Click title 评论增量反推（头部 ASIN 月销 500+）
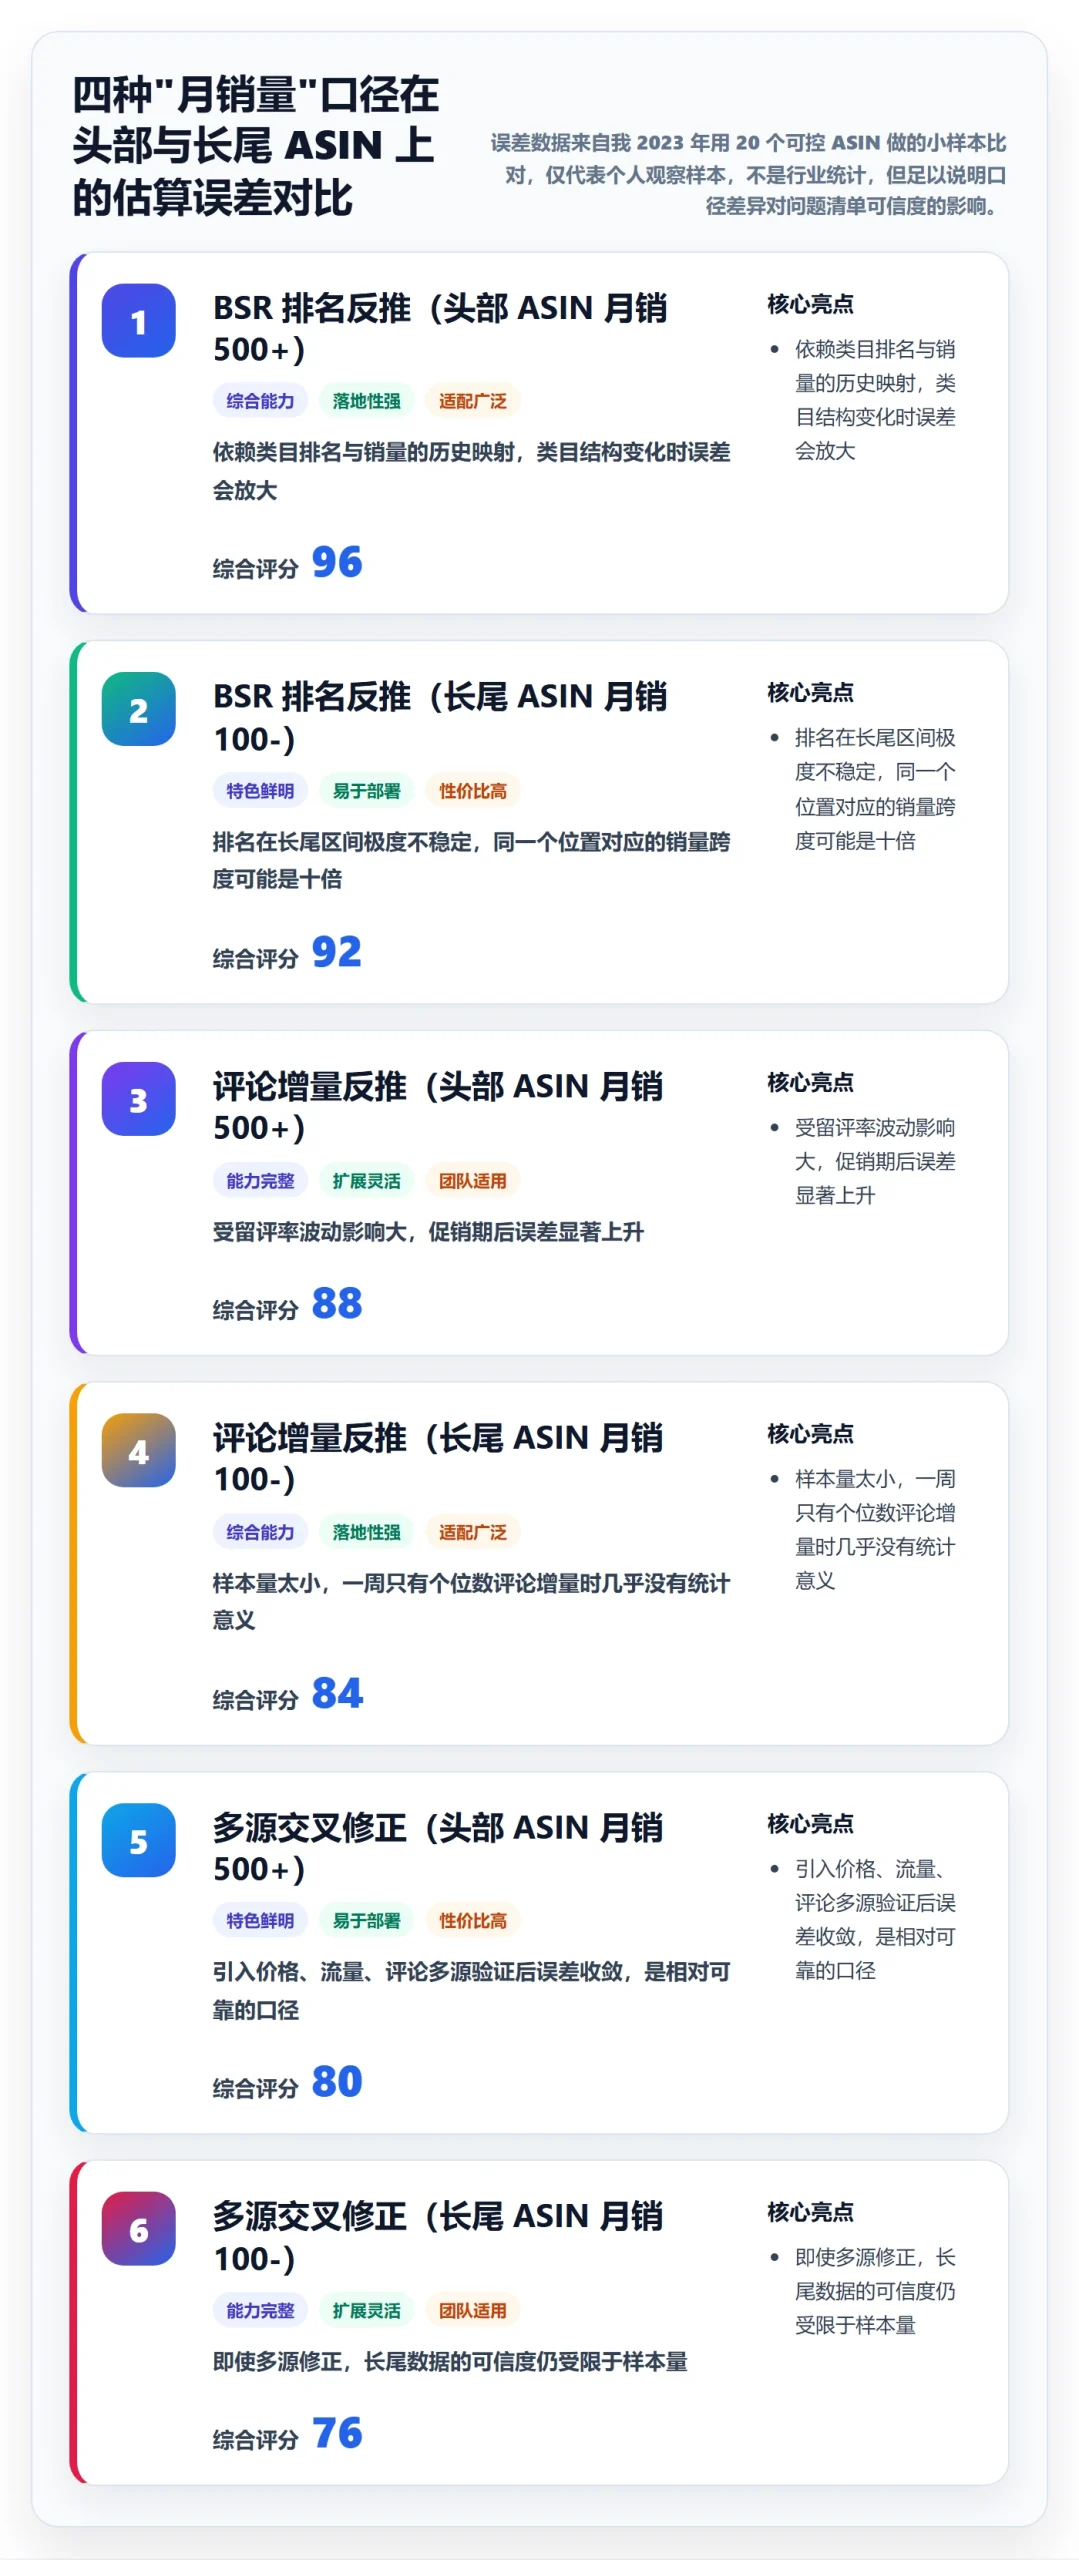Screen dimensions: 1079x2560 pos(438,1107)
